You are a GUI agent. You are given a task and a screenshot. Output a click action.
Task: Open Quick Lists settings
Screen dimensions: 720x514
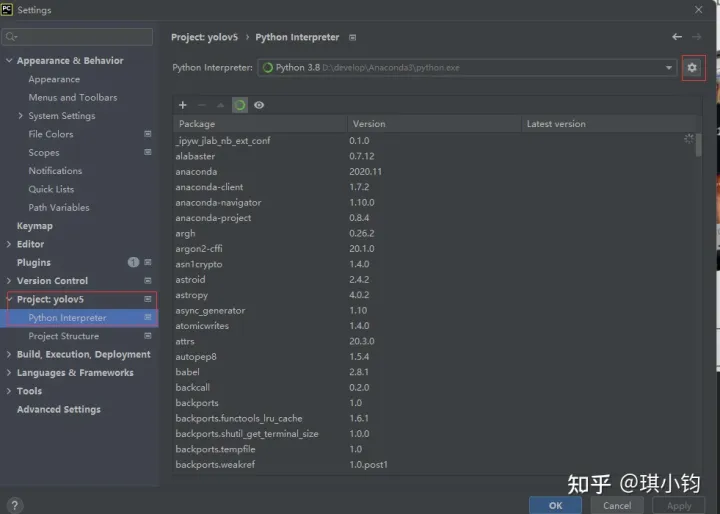(51, 189)
